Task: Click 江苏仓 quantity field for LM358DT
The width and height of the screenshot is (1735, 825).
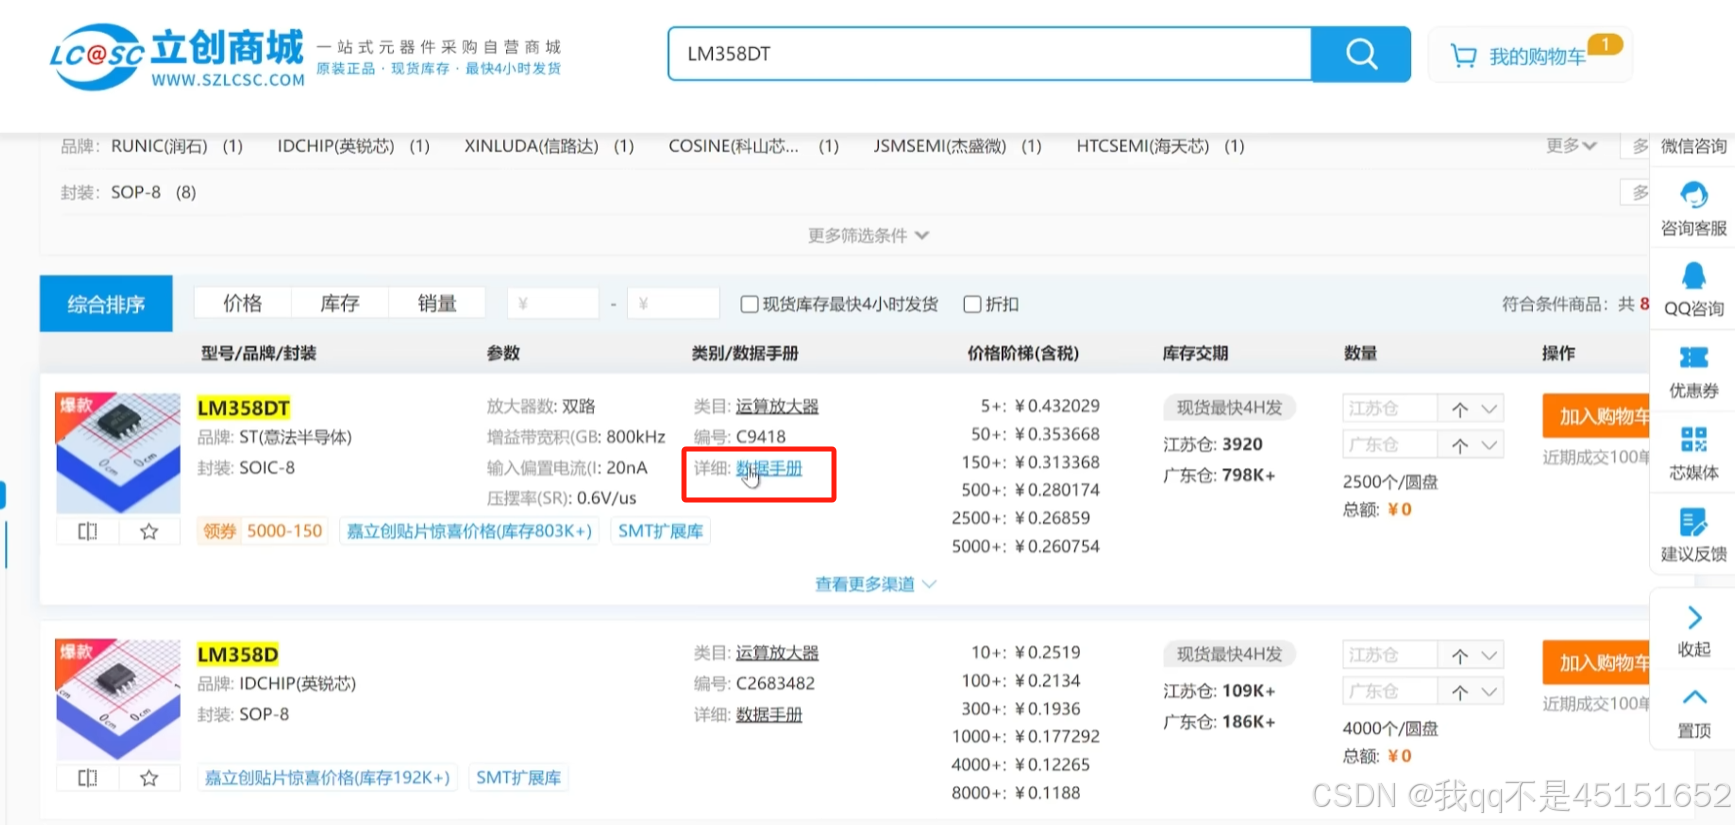Action: (x=1390, y=408)
